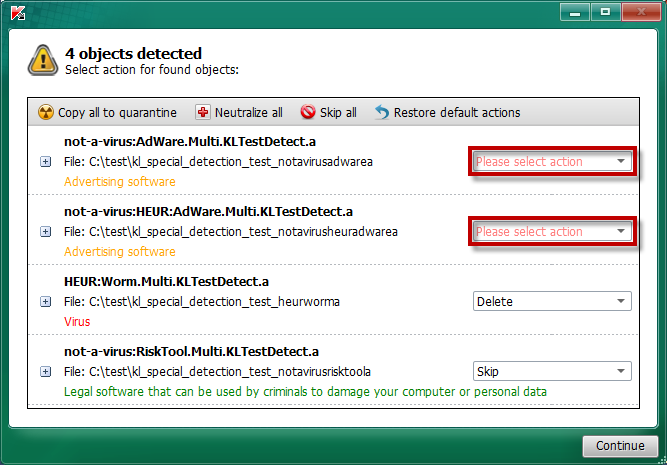Click the file path ending in notavirusadwarea

point(218,162)
